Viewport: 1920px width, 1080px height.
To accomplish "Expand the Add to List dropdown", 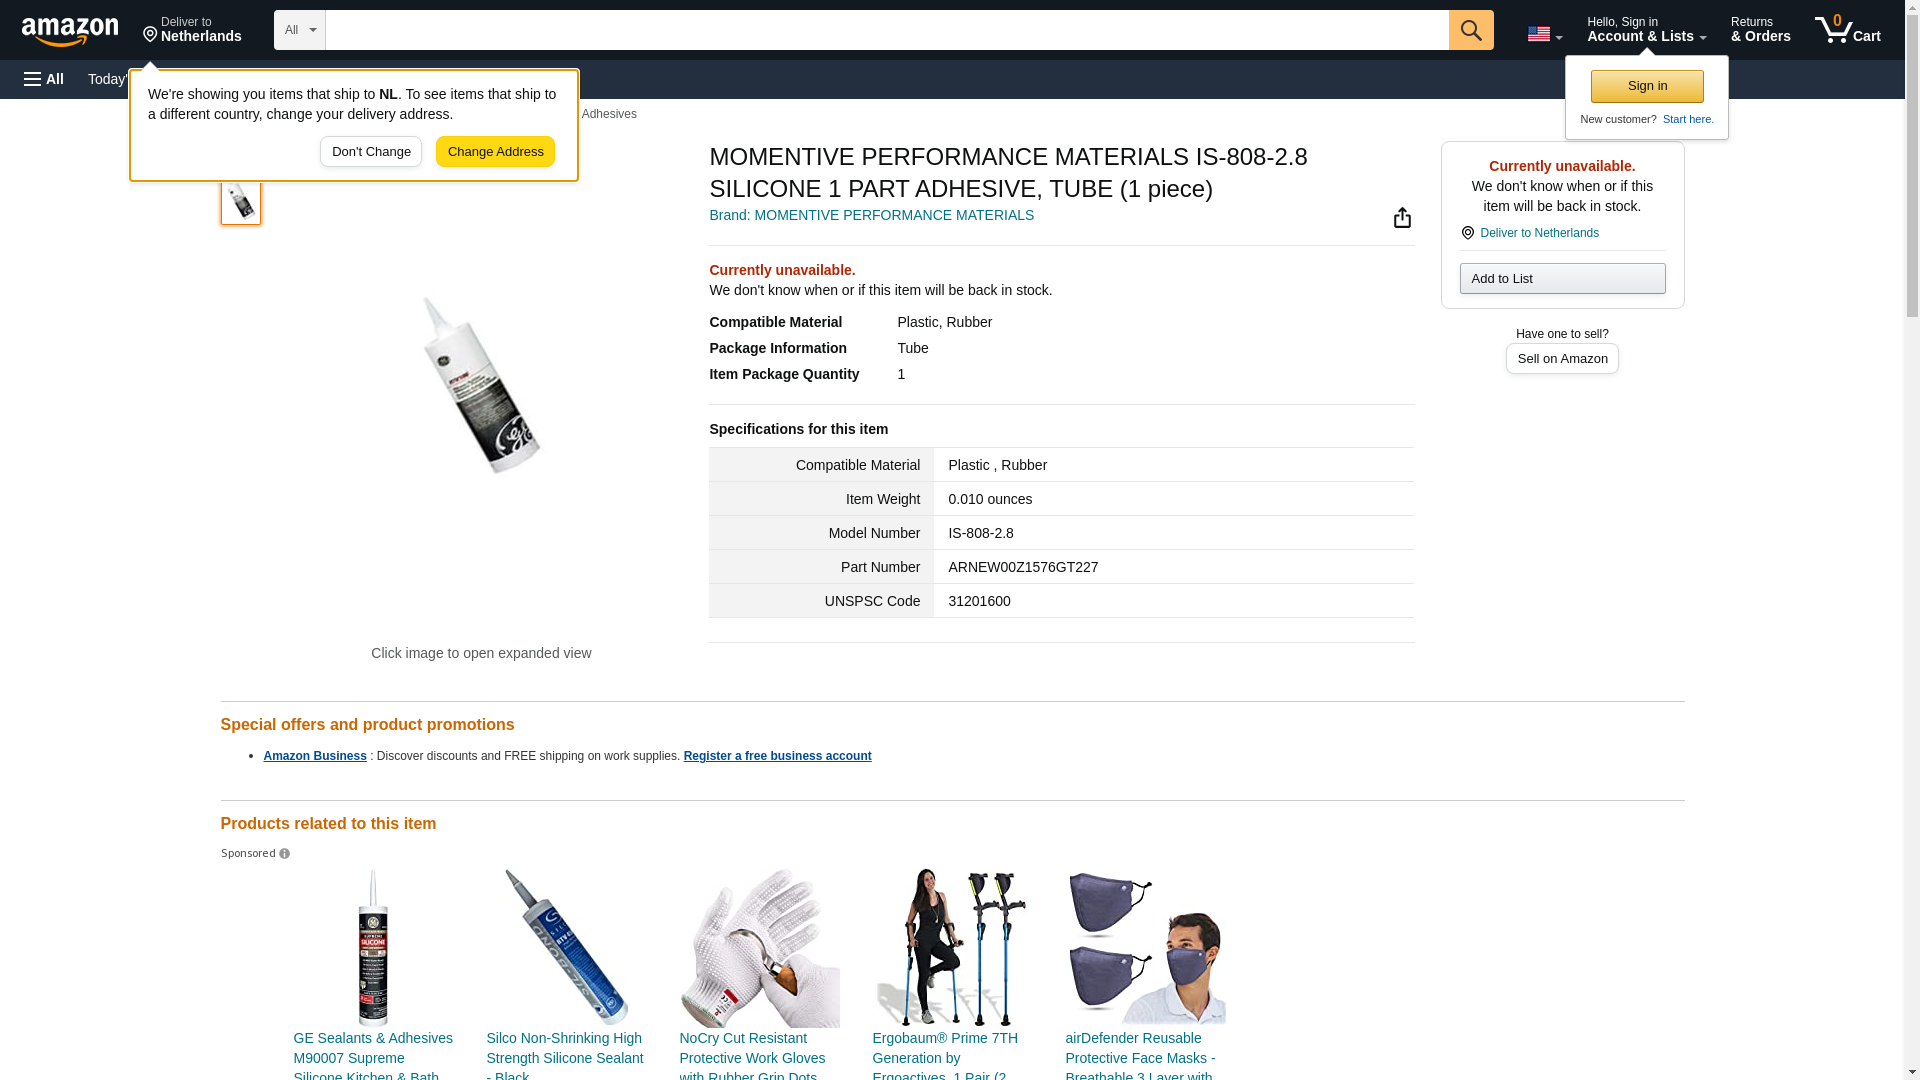I will tap(1562, 278).
